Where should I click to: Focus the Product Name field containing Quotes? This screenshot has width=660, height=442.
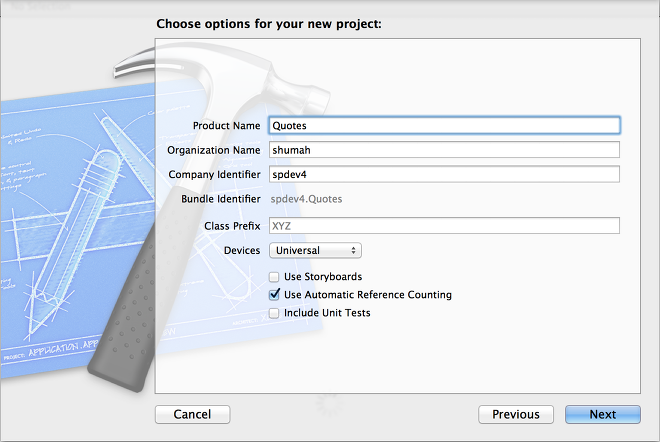(444, 125)
